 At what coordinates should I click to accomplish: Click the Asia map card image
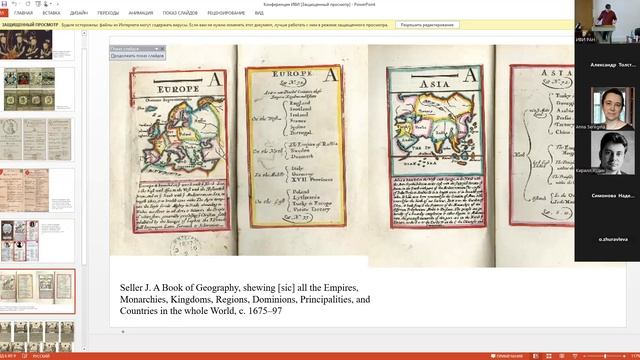(437, 146)
